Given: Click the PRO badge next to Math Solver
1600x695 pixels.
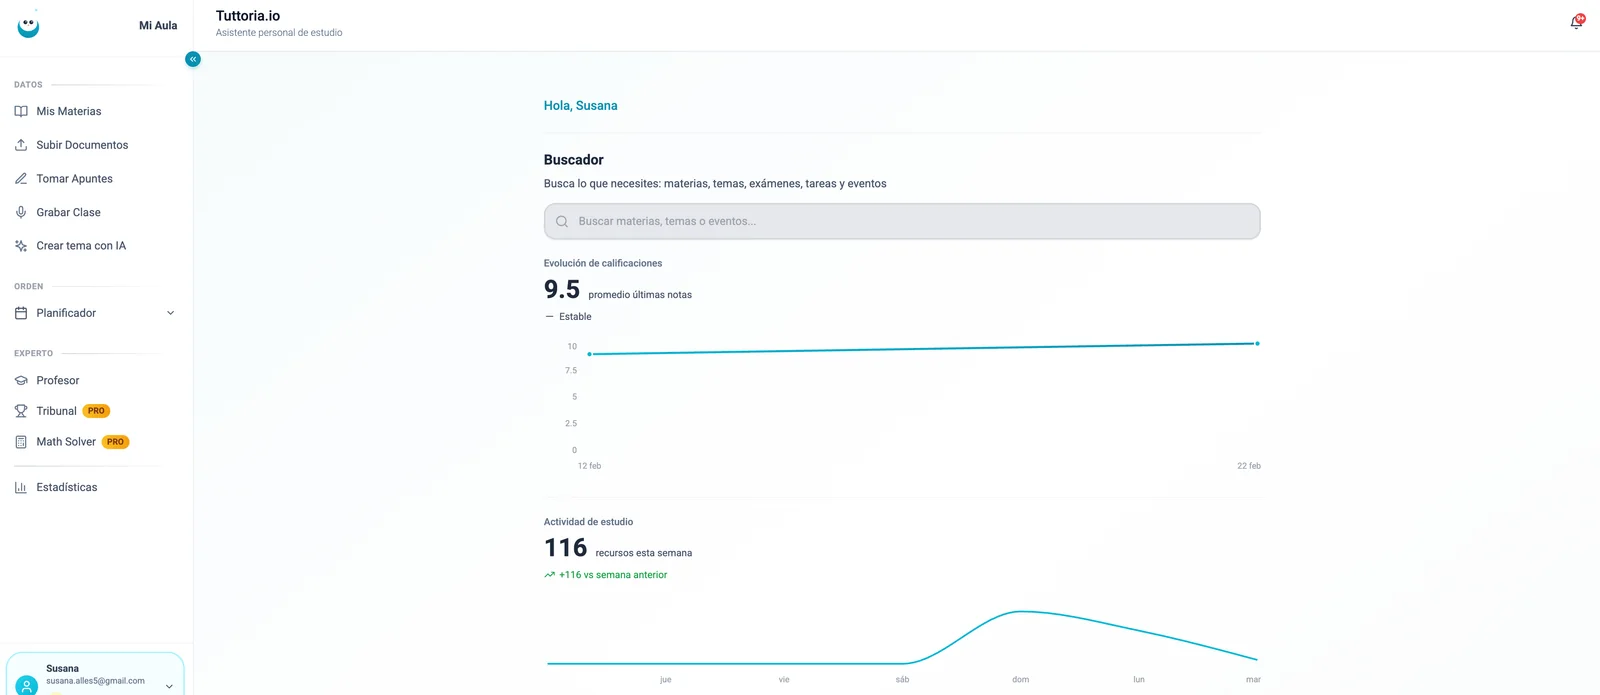Looking at the screenshot, I should point(116,442).
